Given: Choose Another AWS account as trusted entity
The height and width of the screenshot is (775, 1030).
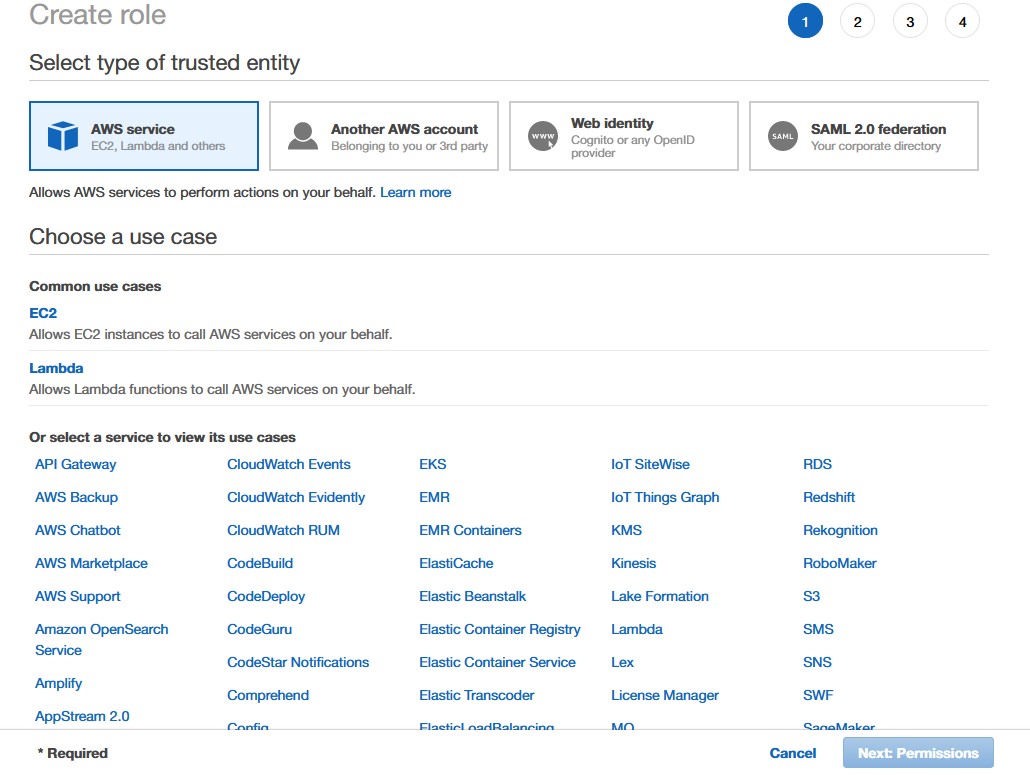Looking at the screenshot, I should pyautogui.click(x=384, y=136).
